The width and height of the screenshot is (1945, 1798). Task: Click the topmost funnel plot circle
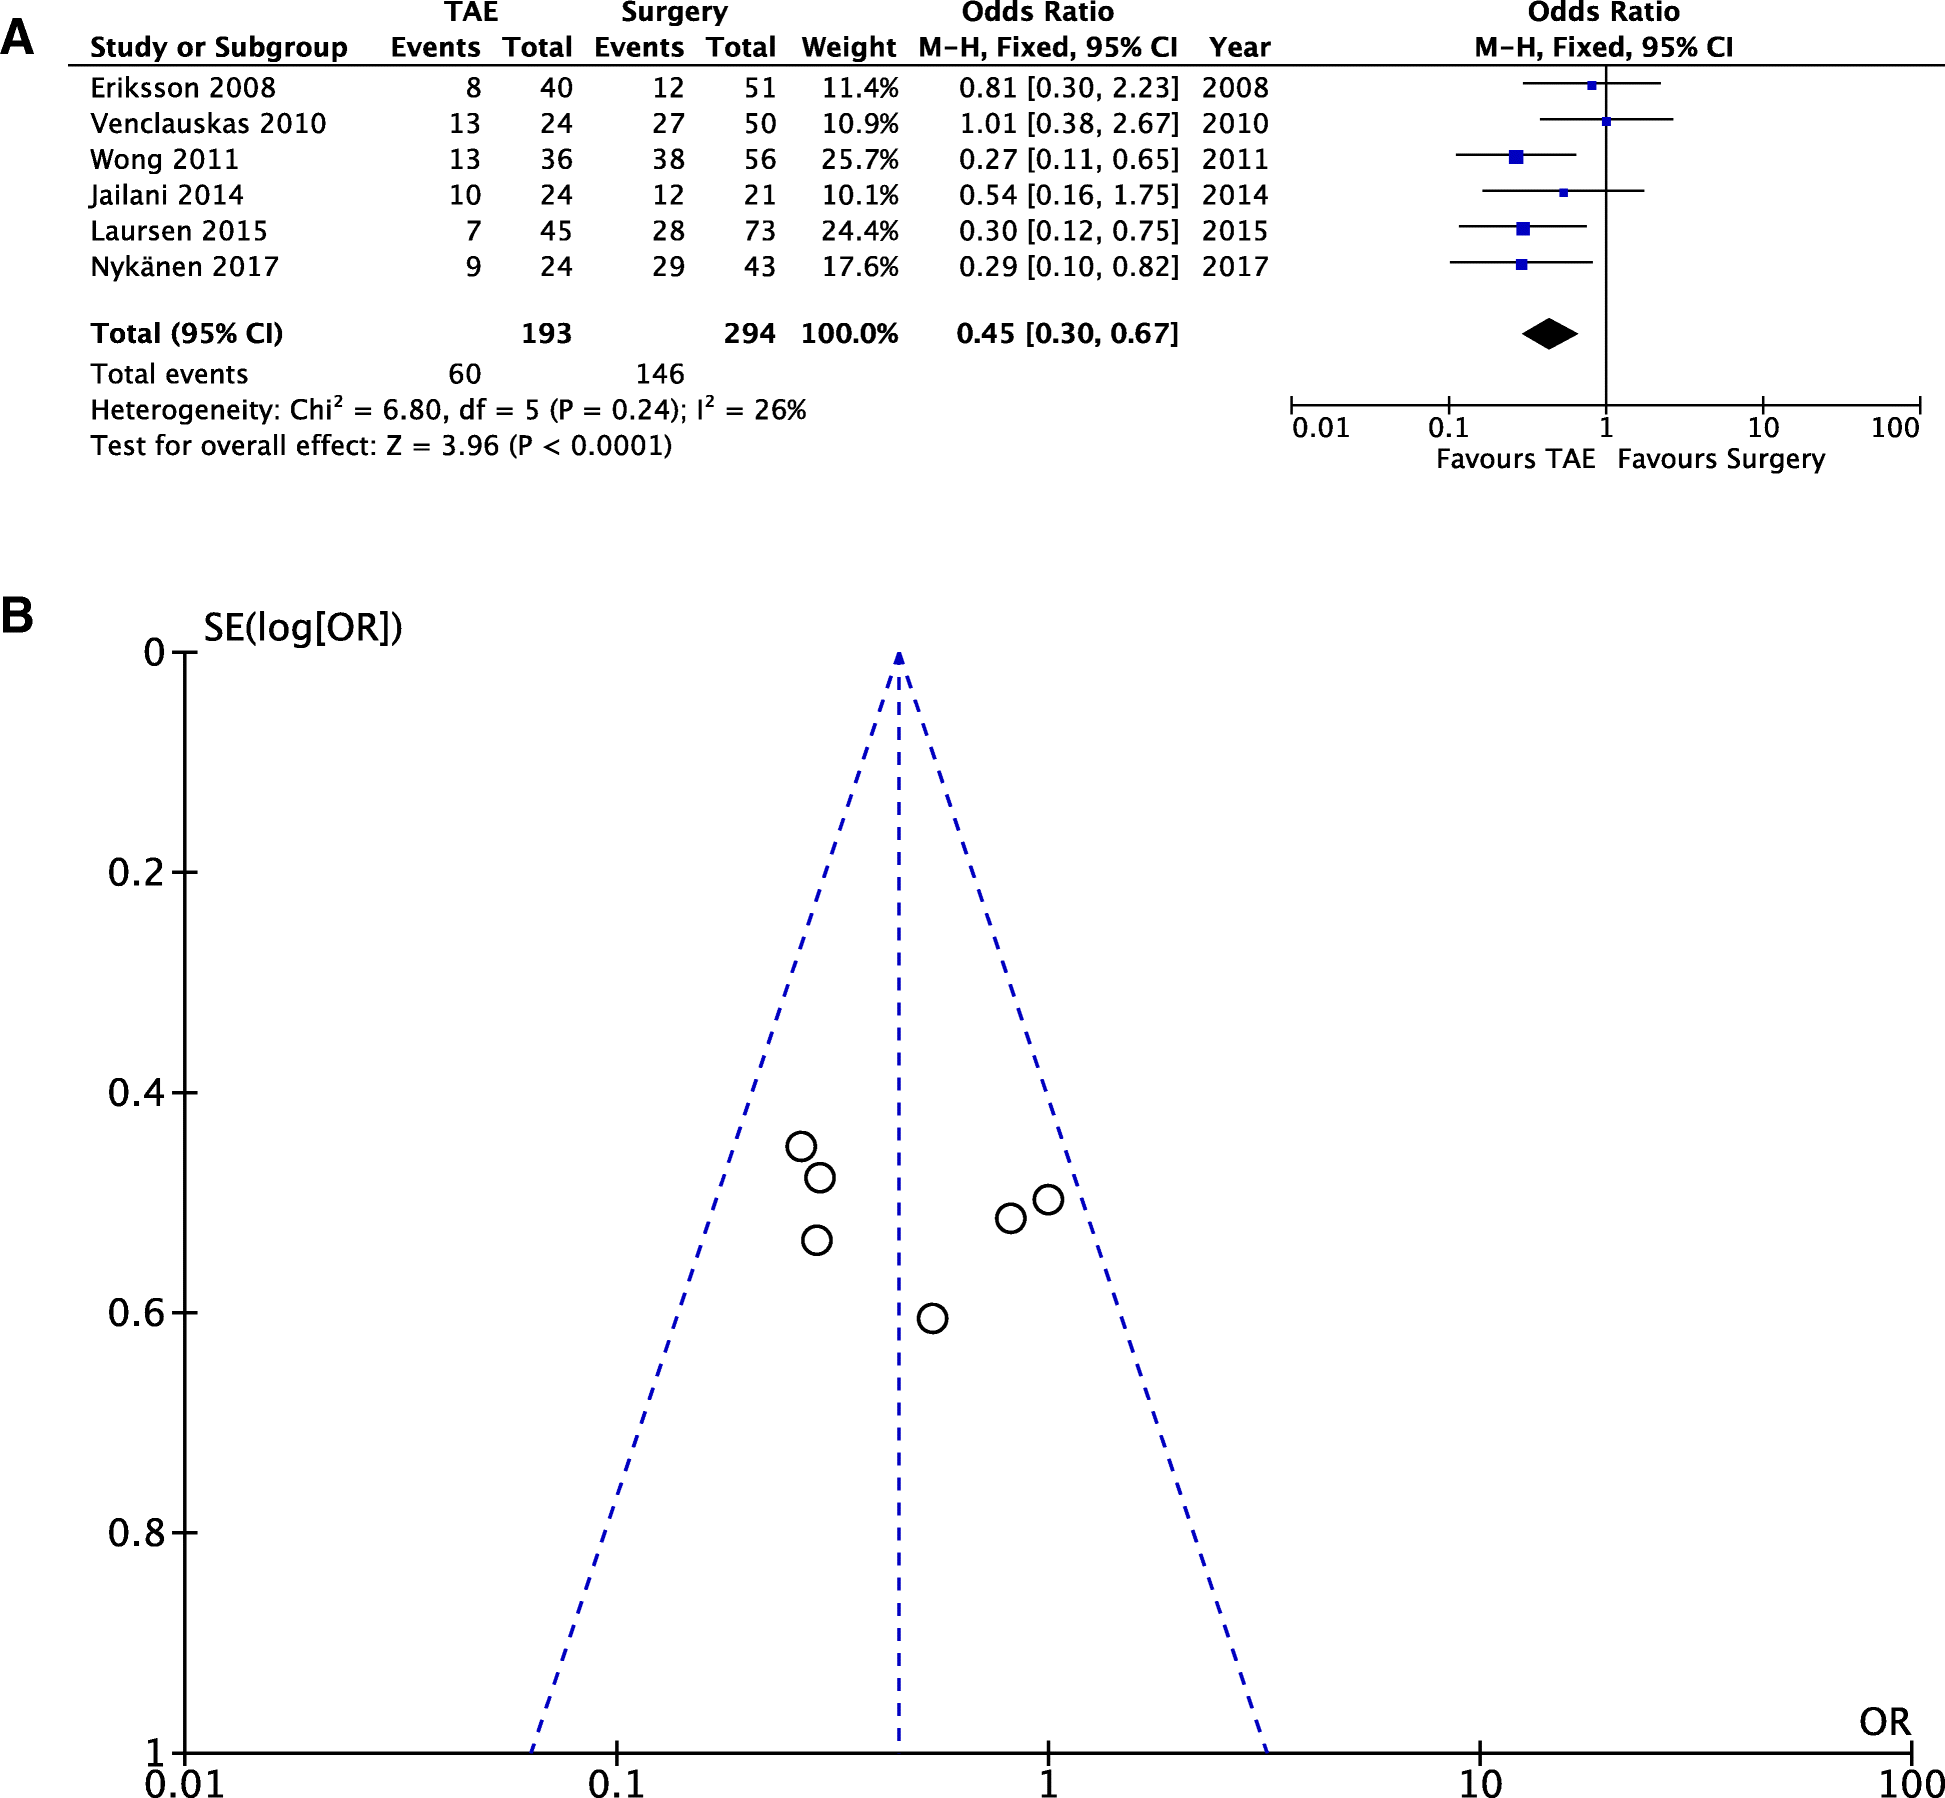(801, 1146)
